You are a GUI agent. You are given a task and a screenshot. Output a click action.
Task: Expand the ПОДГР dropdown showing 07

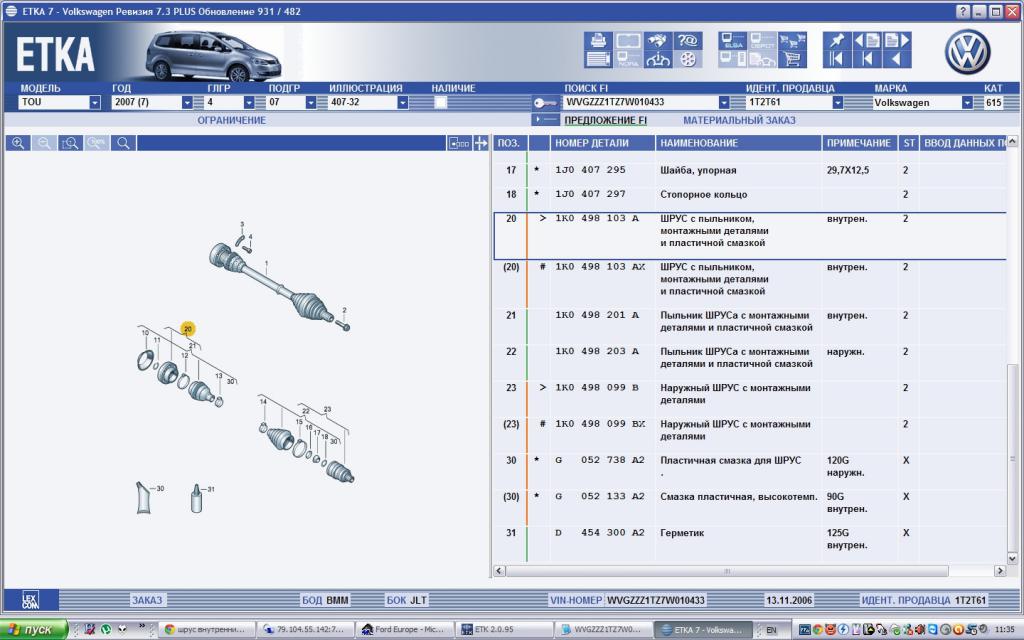[x=311, y=103]
